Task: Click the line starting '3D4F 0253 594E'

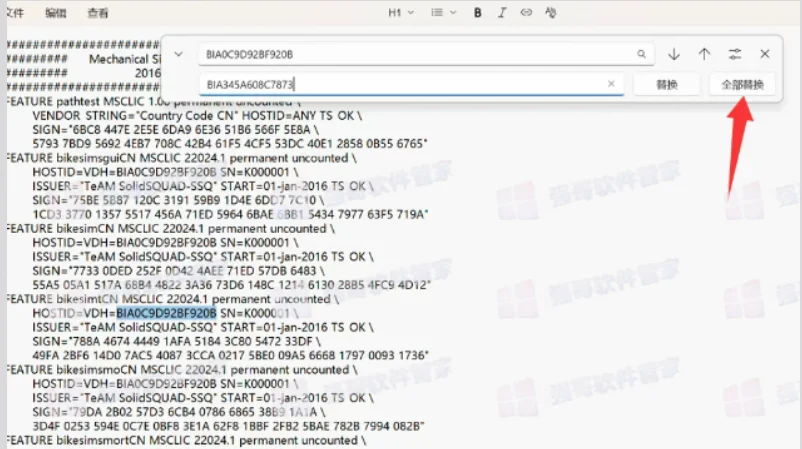Action: click(x=228, y=426)
